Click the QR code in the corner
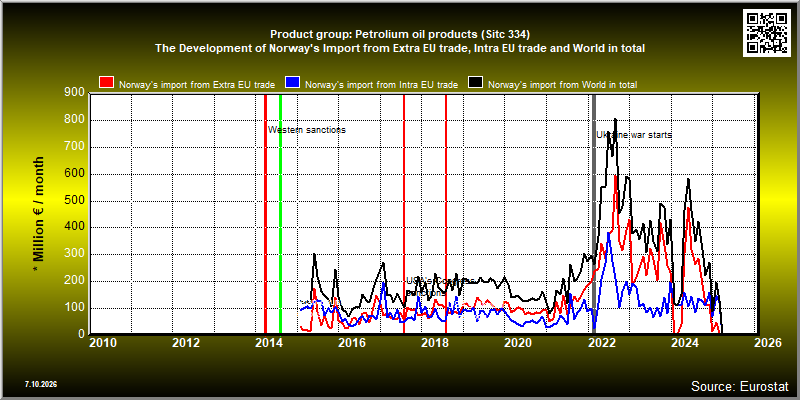The image size is (800, 400). (767, 32)
